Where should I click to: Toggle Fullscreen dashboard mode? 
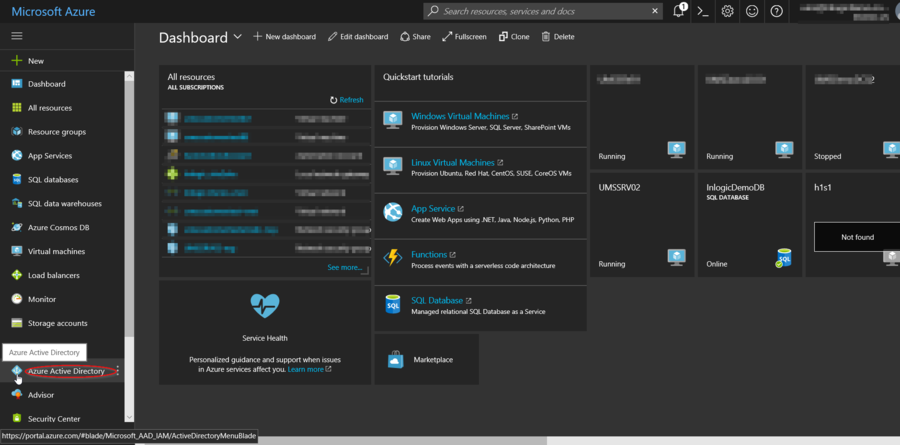coord(464,37)
